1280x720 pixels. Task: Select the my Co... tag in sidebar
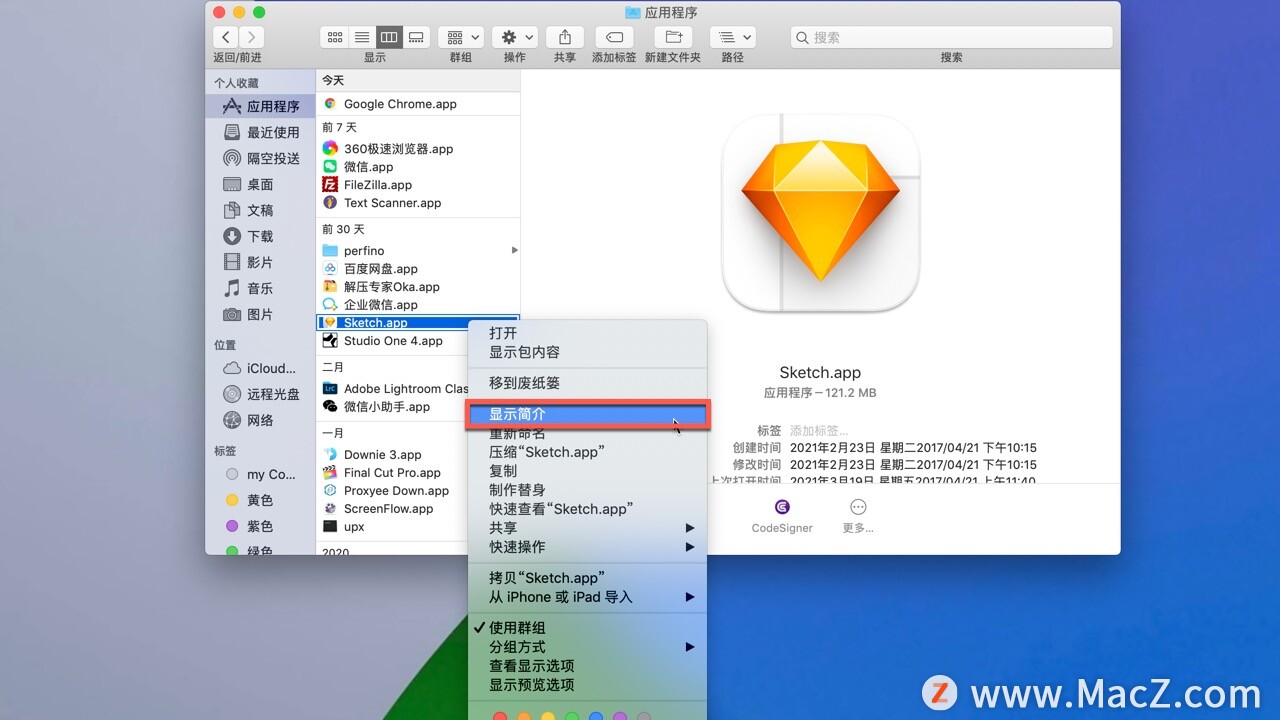coord(261,474)
